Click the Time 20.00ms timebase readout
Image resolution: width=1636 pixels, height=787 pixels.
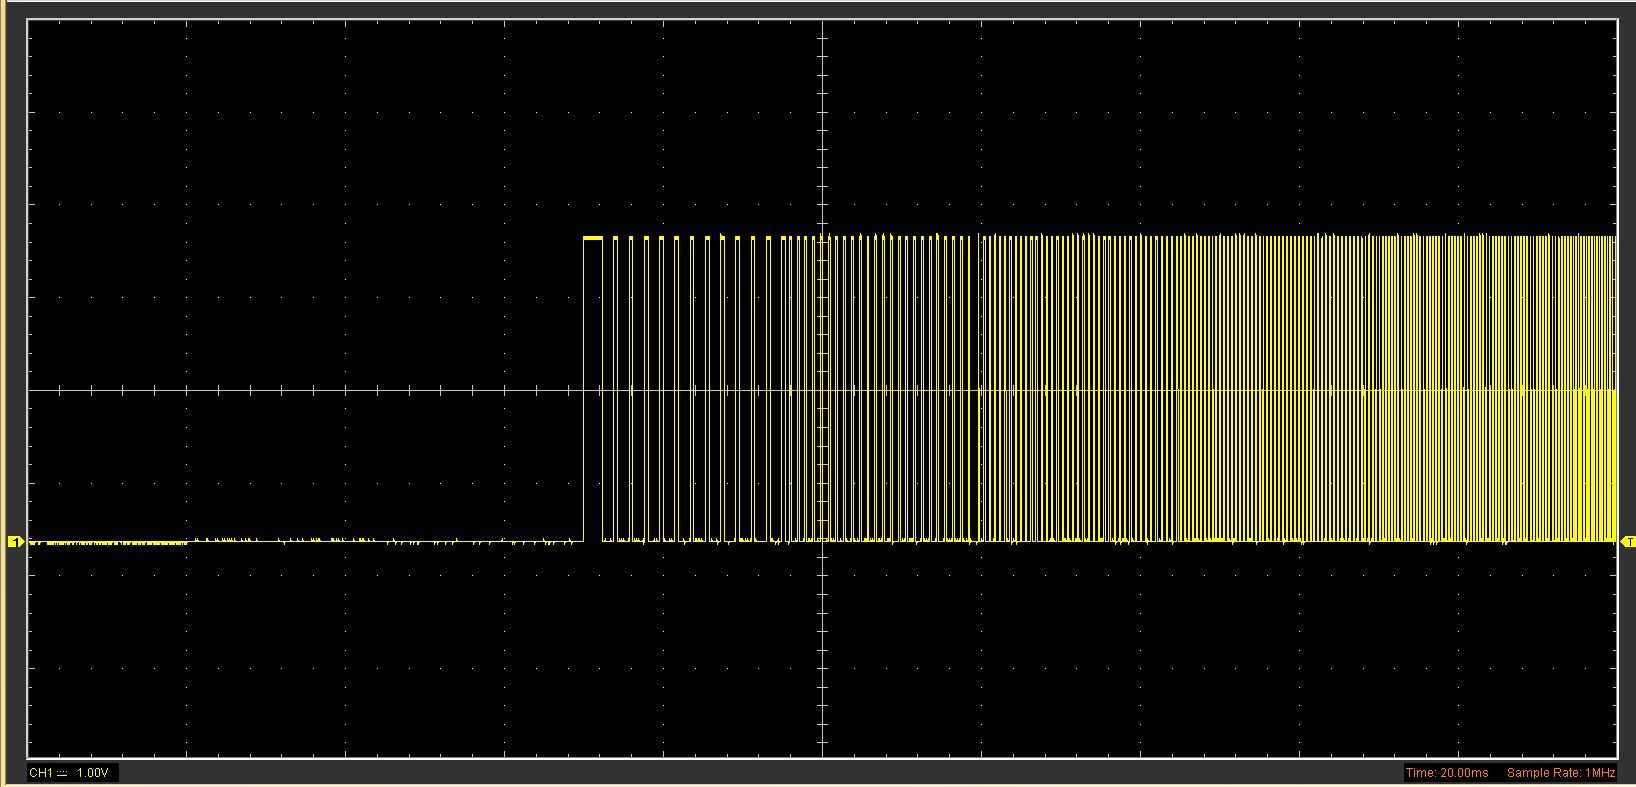tap(1446, 773)
